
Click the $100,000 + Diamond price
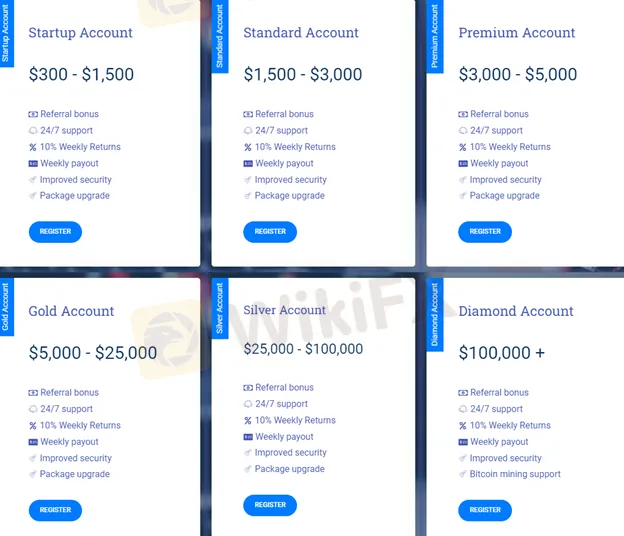[x=502, y=353]
